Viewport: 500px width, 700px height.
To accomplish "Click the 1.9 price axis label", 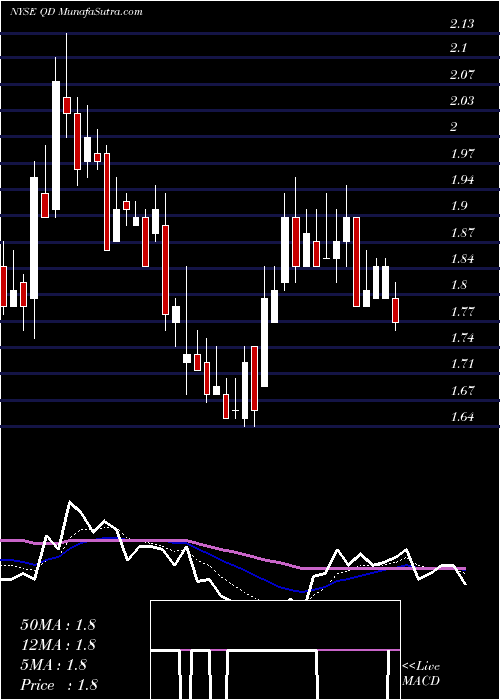I will [458, 206].
